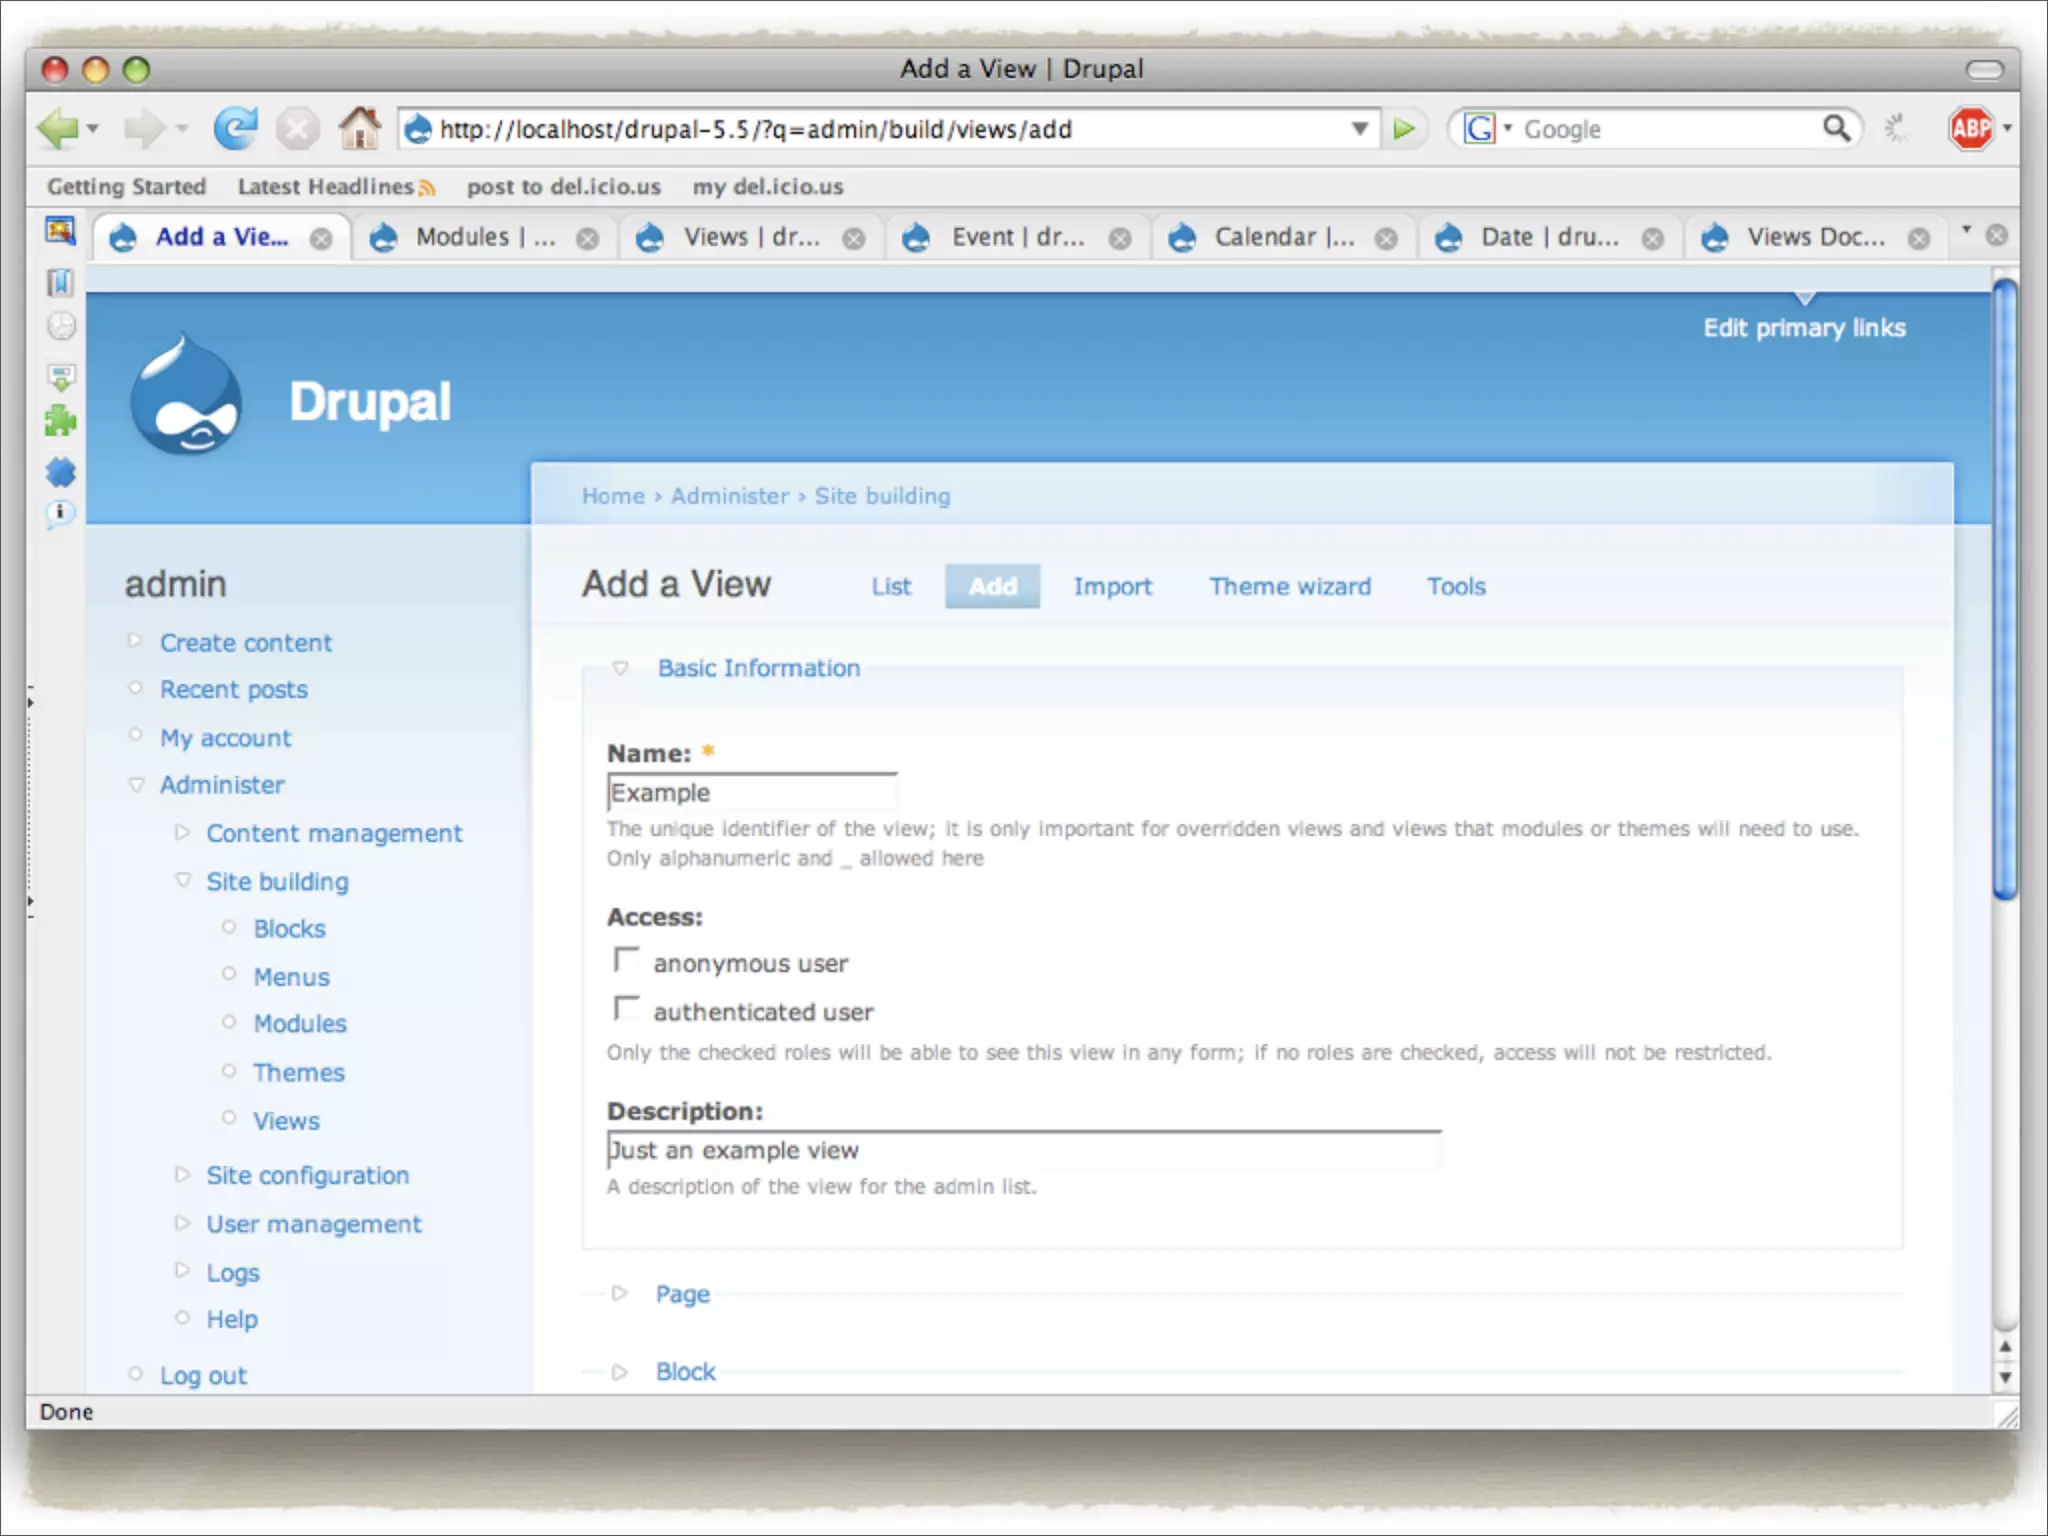Click the browser Back arrow button

[57, 129]
